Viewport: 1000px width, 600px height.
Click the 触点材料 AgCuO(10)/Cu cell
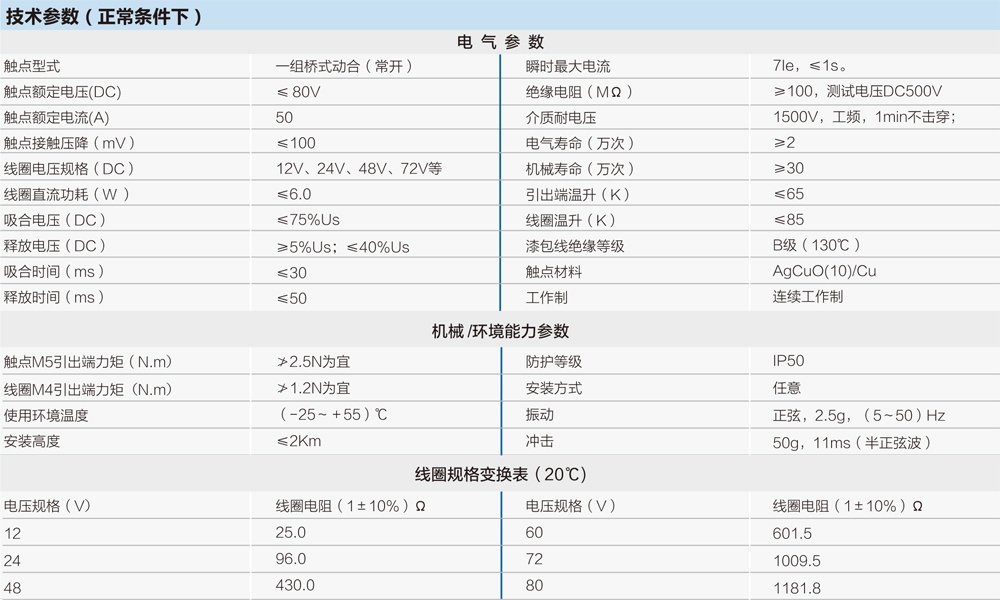814,270
